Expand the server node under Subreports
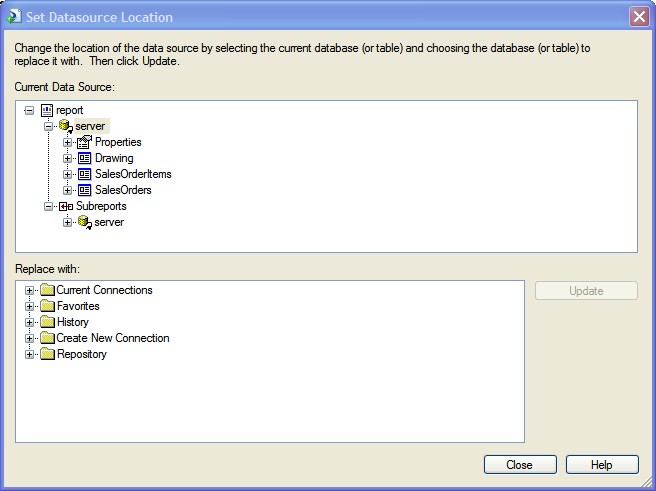This screenshot has height=491, width=656. click(x=68, y=222)
